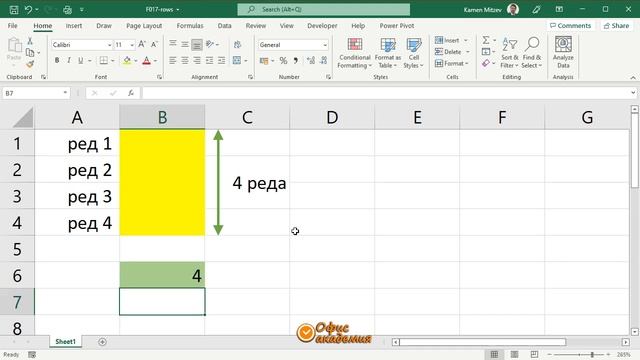
Task: Click the Undo arrow icon
Action: pyautogui.click(x=28, y=9)
